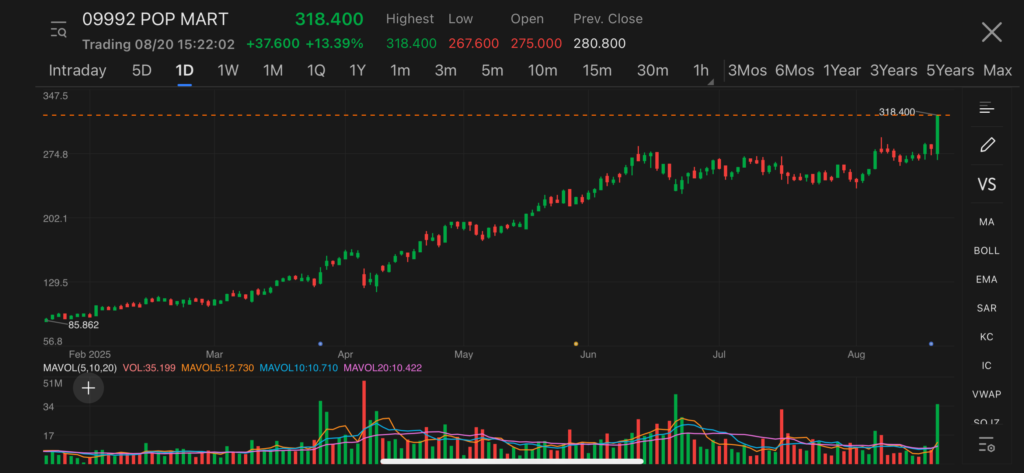Select the 1Y yearly period tab
The height and width of the screenshot is (473, 1024).
pyautogui.click(x=357, y=71)
